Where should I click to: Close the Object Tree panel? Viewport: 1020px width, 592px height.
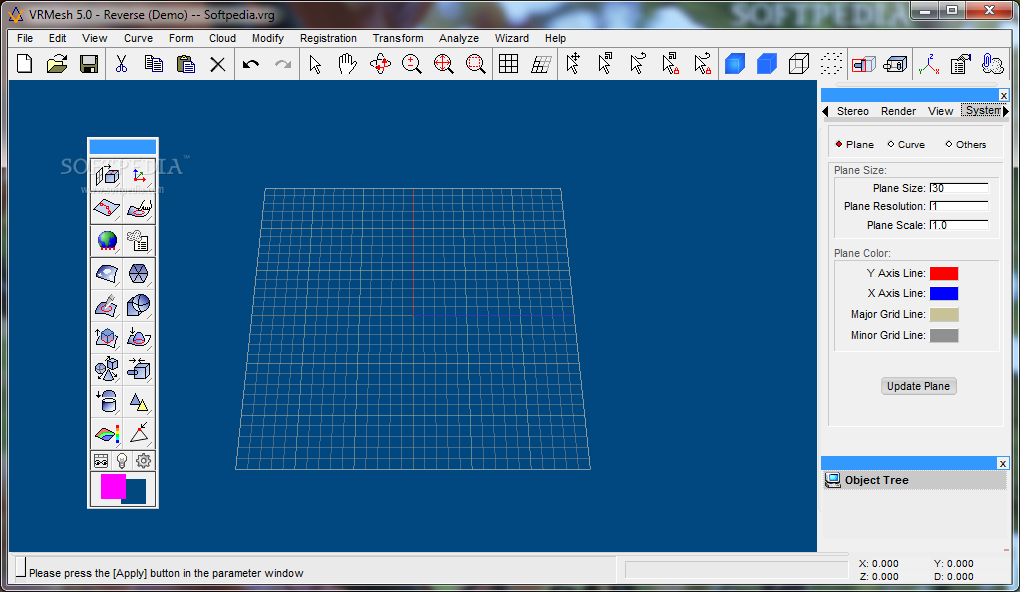pos(1002,463)
